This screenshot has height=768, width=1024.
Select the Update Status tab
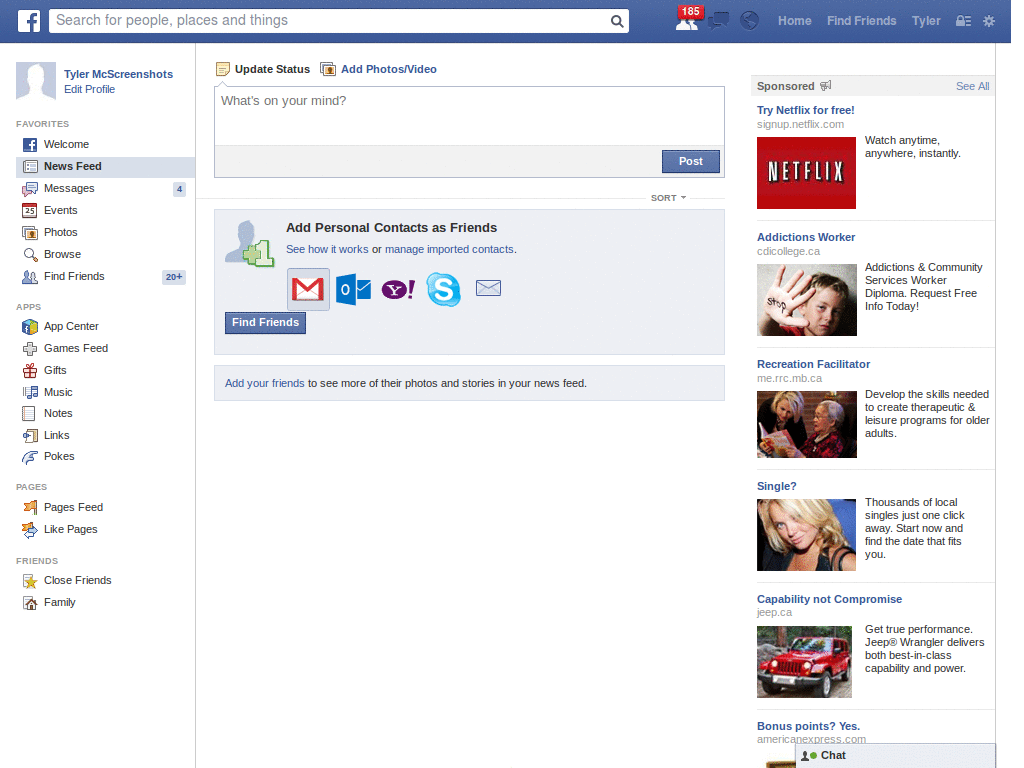263,69
